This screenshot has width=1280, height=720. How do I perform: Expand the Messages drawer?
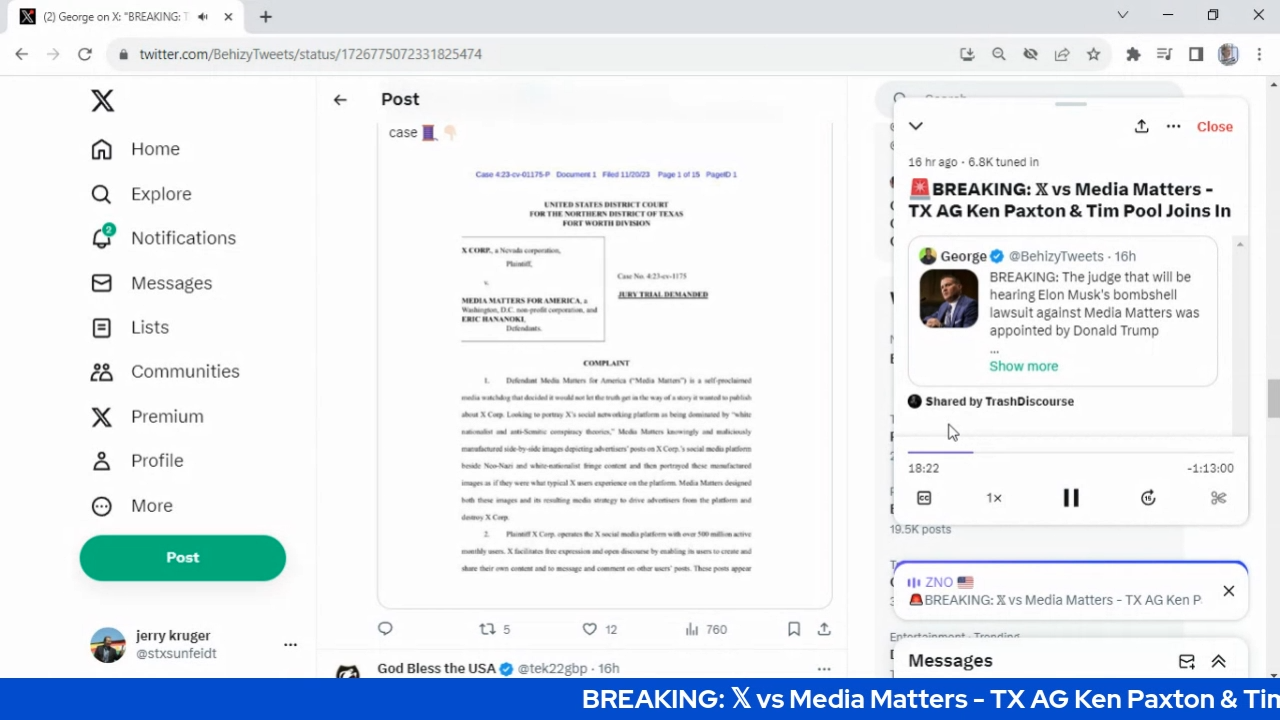point(1219,661)
